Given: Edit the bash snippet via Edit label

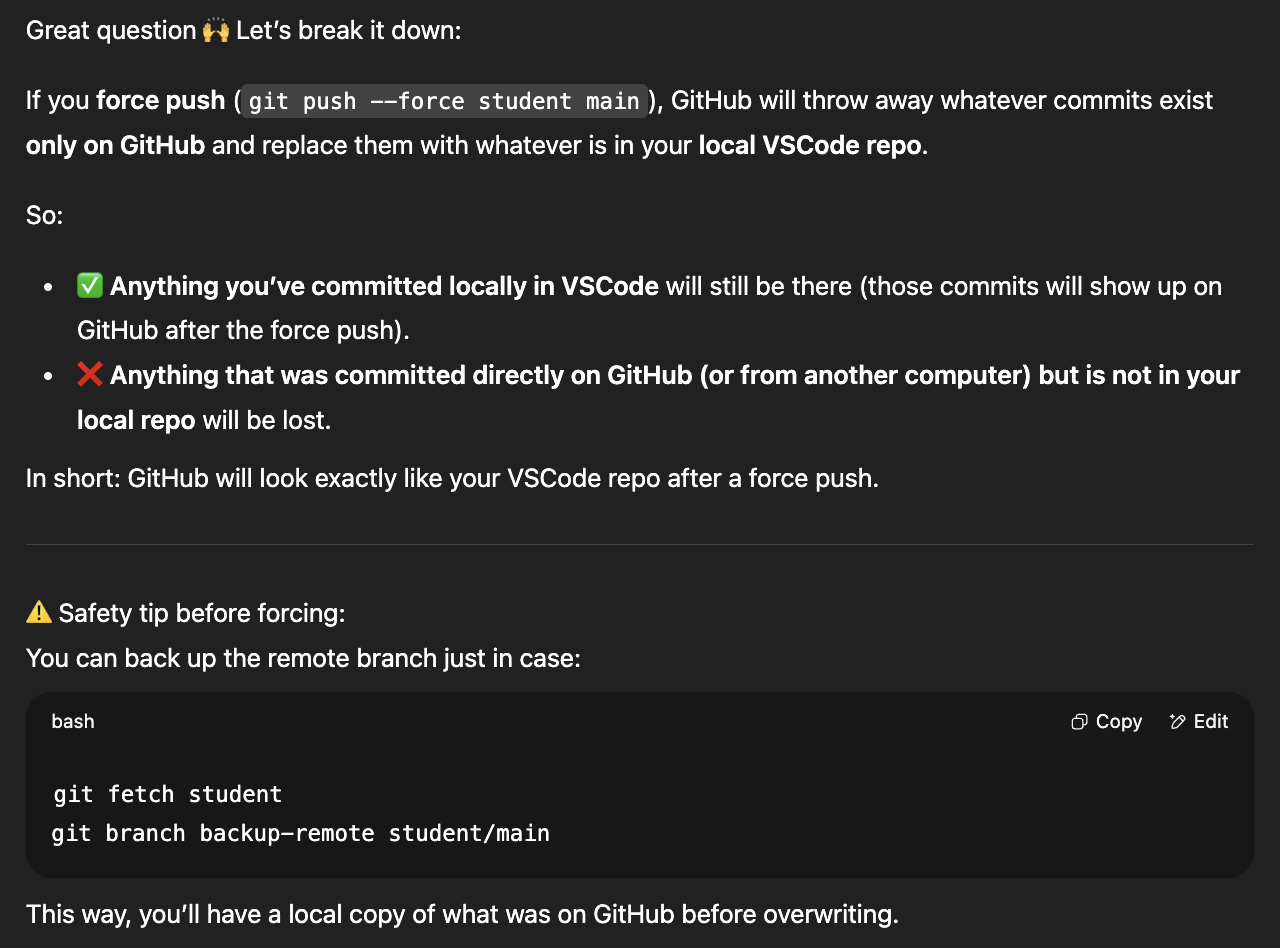Looking at the screenshot, I should tap(1211, 722).
